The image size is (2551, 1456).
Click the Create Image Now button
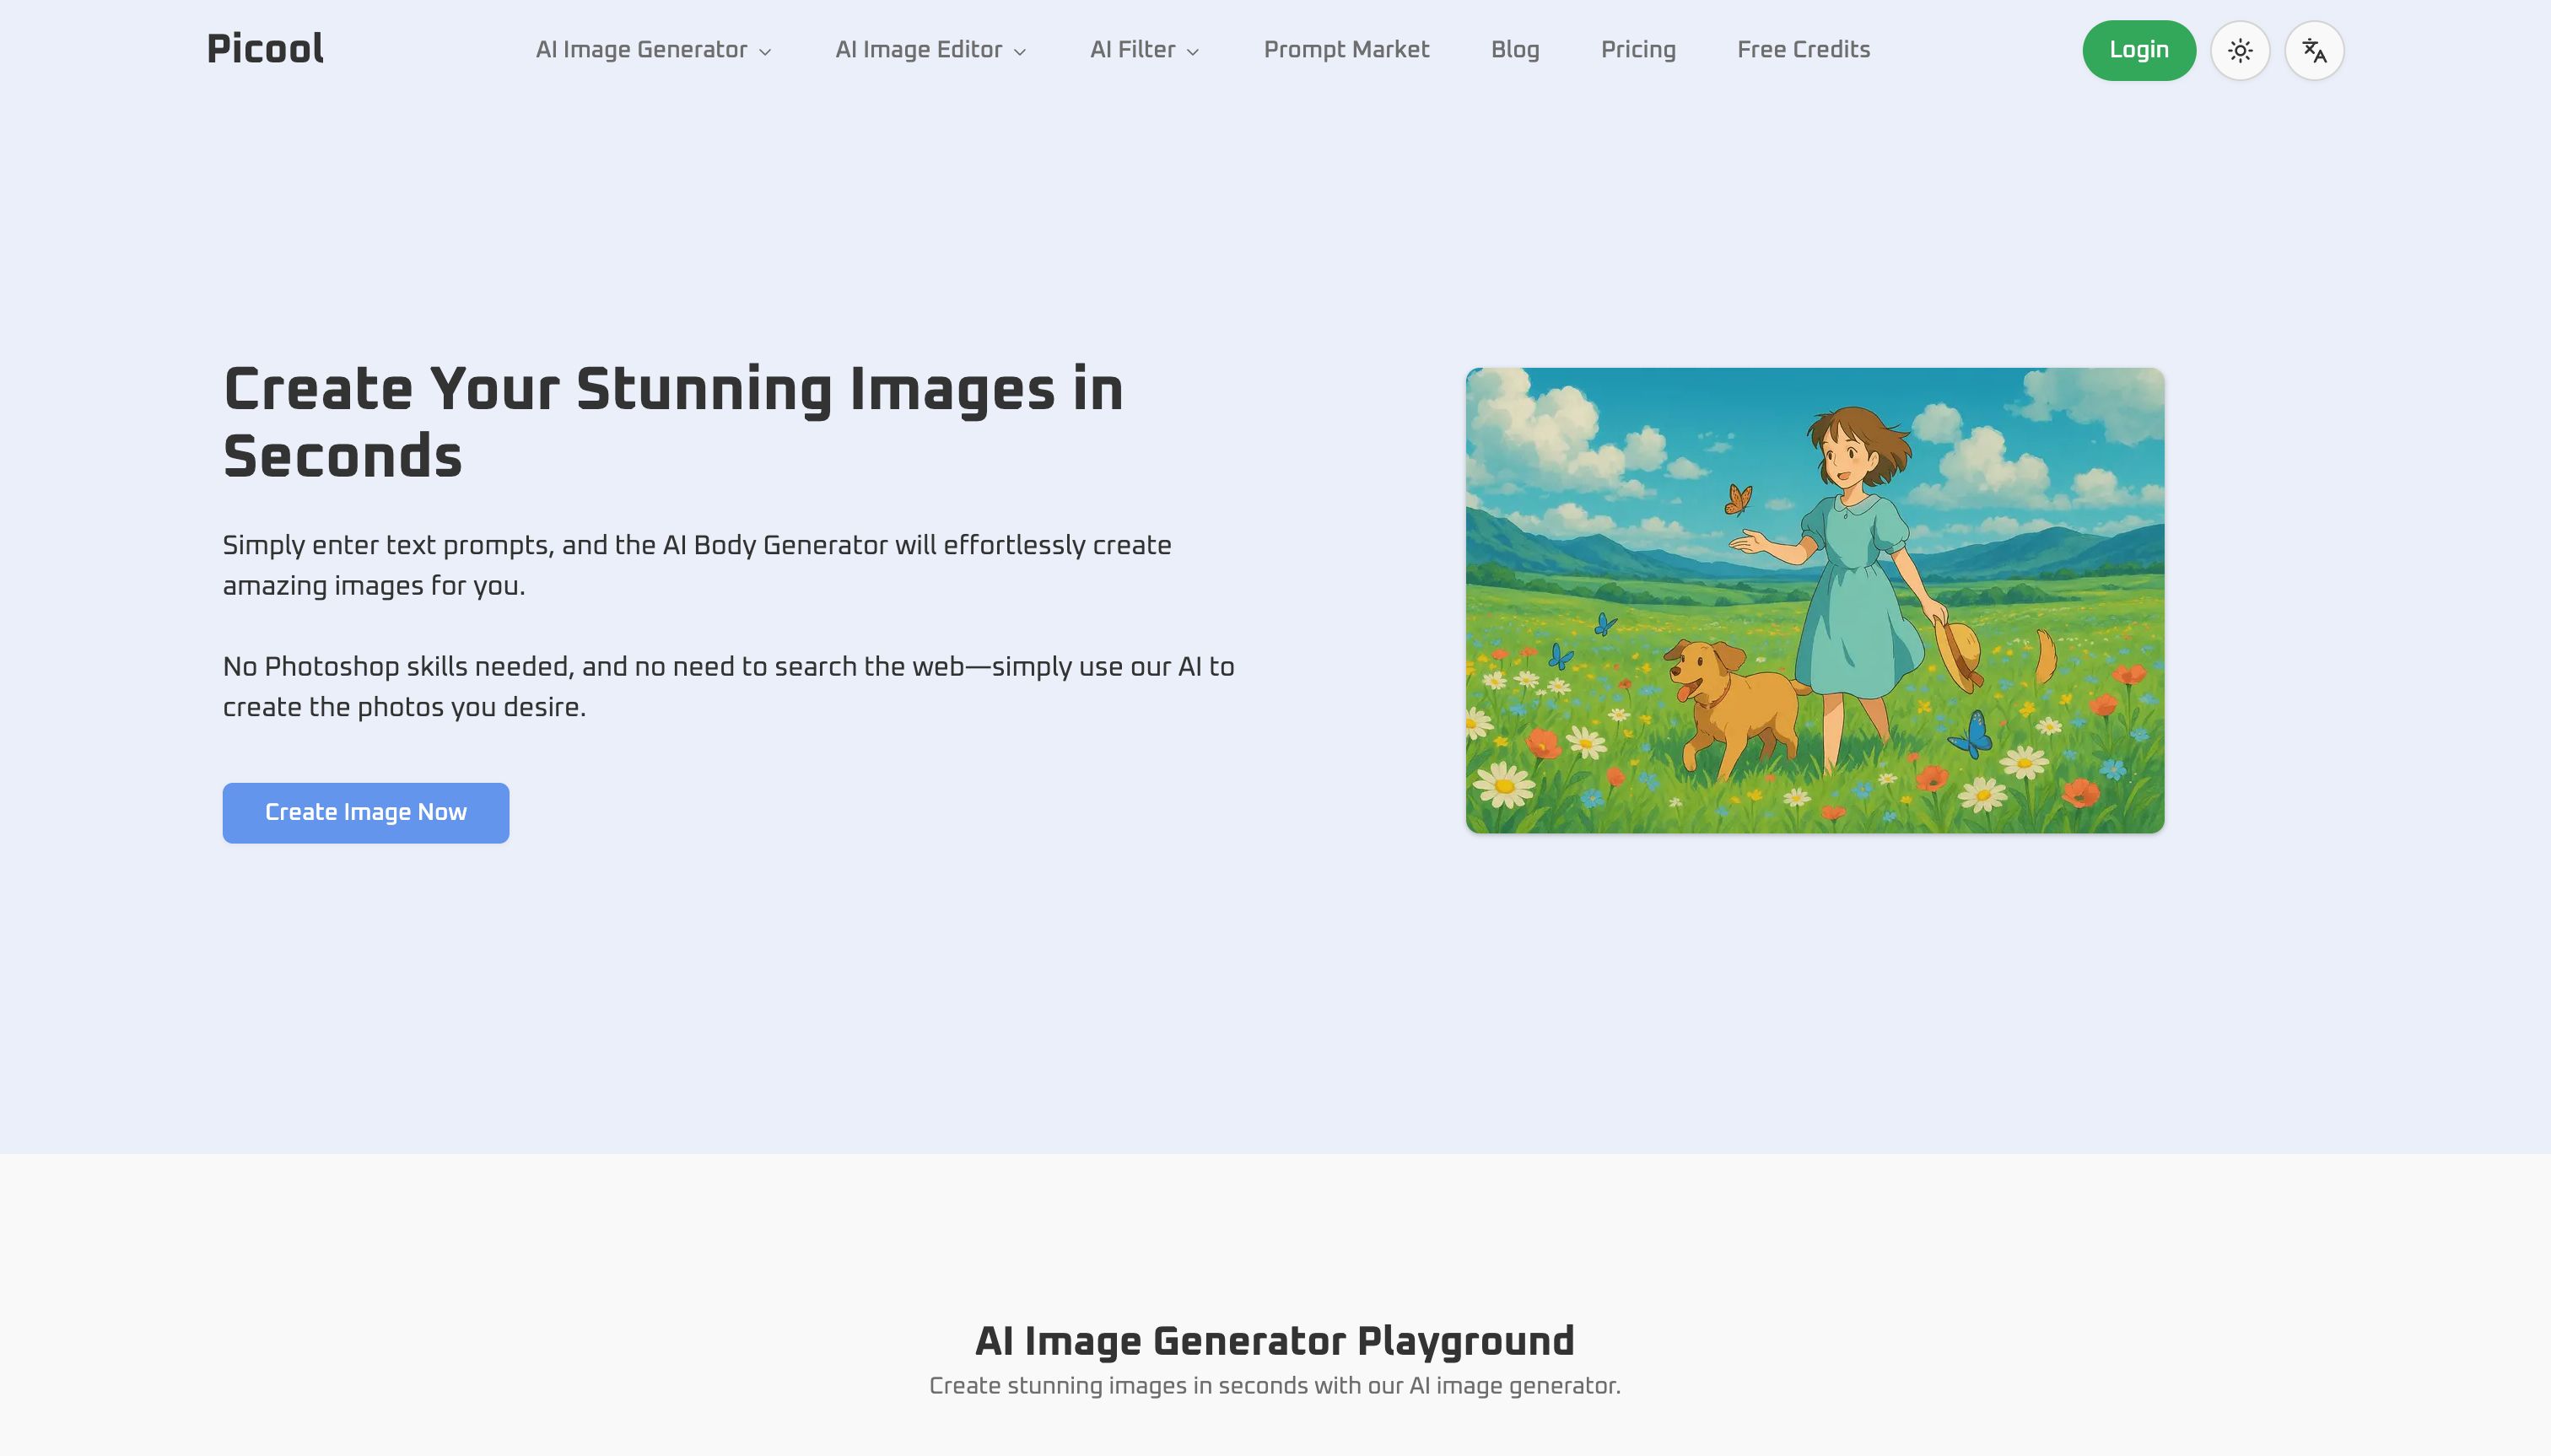click(366, 813)
